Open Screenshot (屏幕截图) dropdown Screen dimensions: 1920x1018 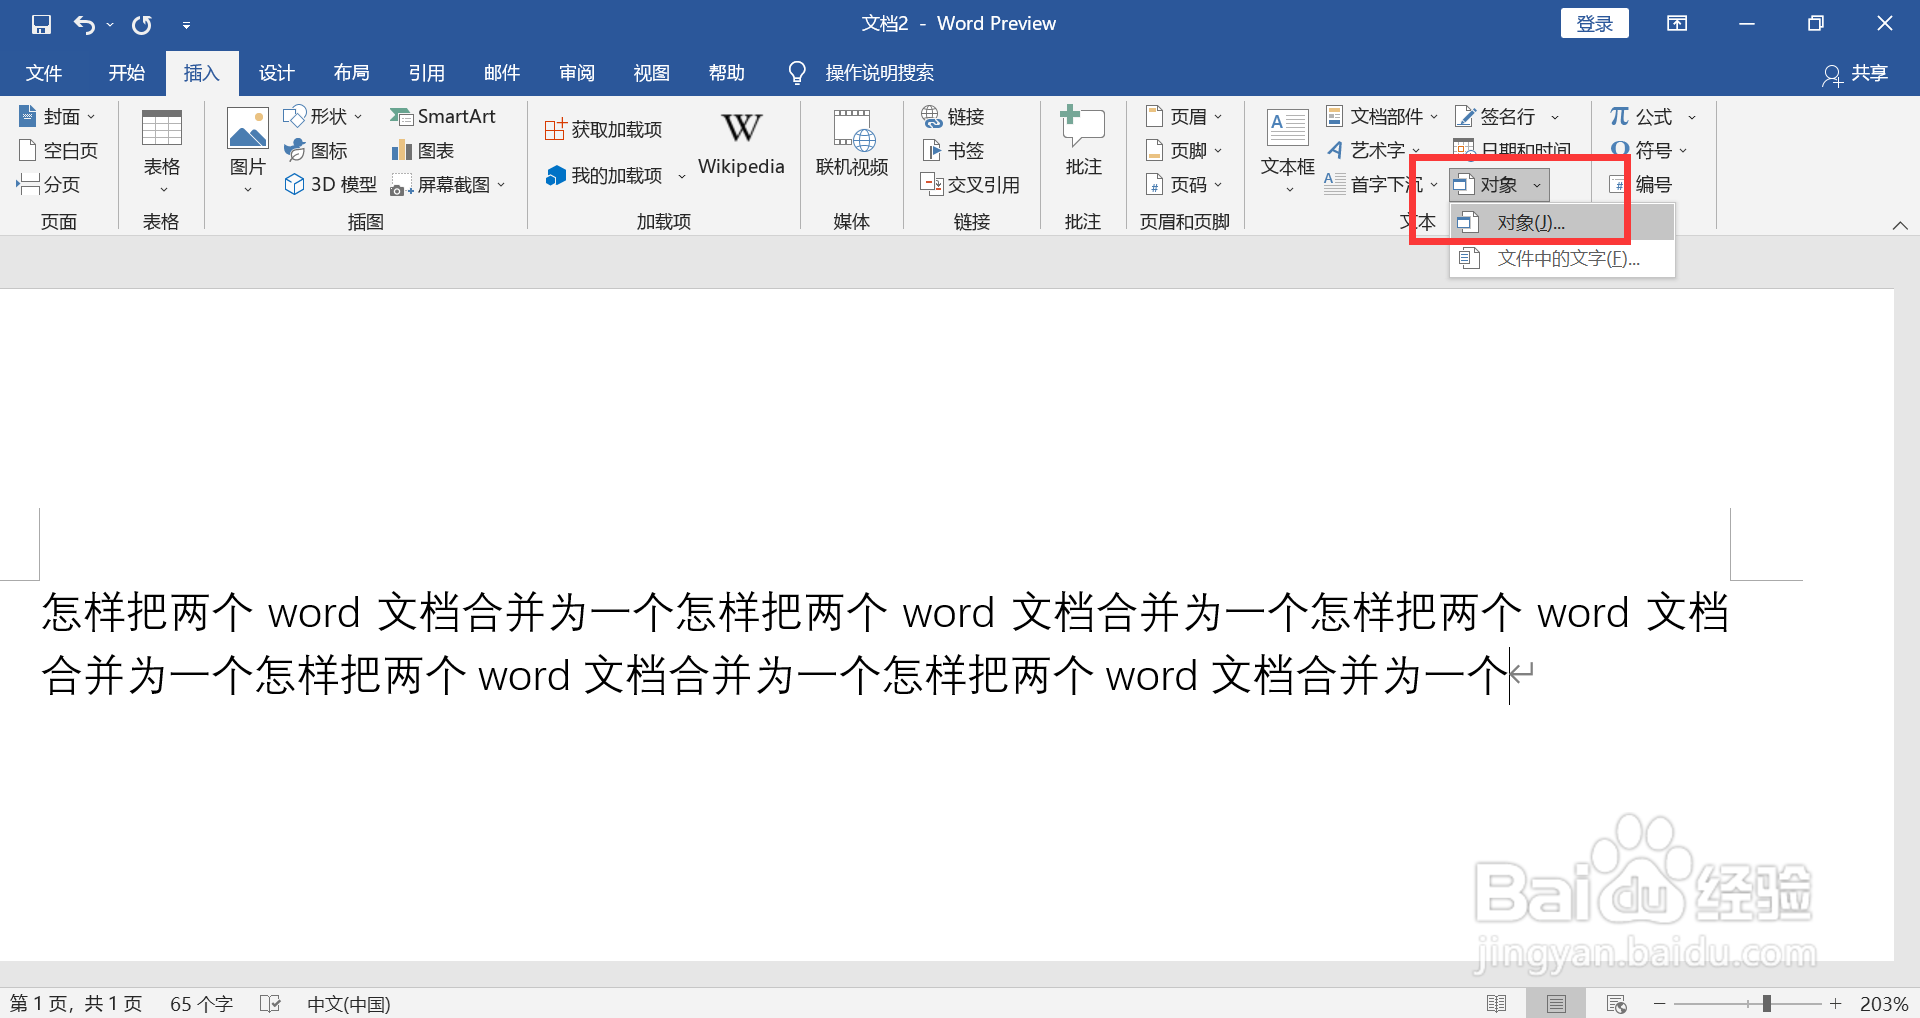[x=448, y=185]
